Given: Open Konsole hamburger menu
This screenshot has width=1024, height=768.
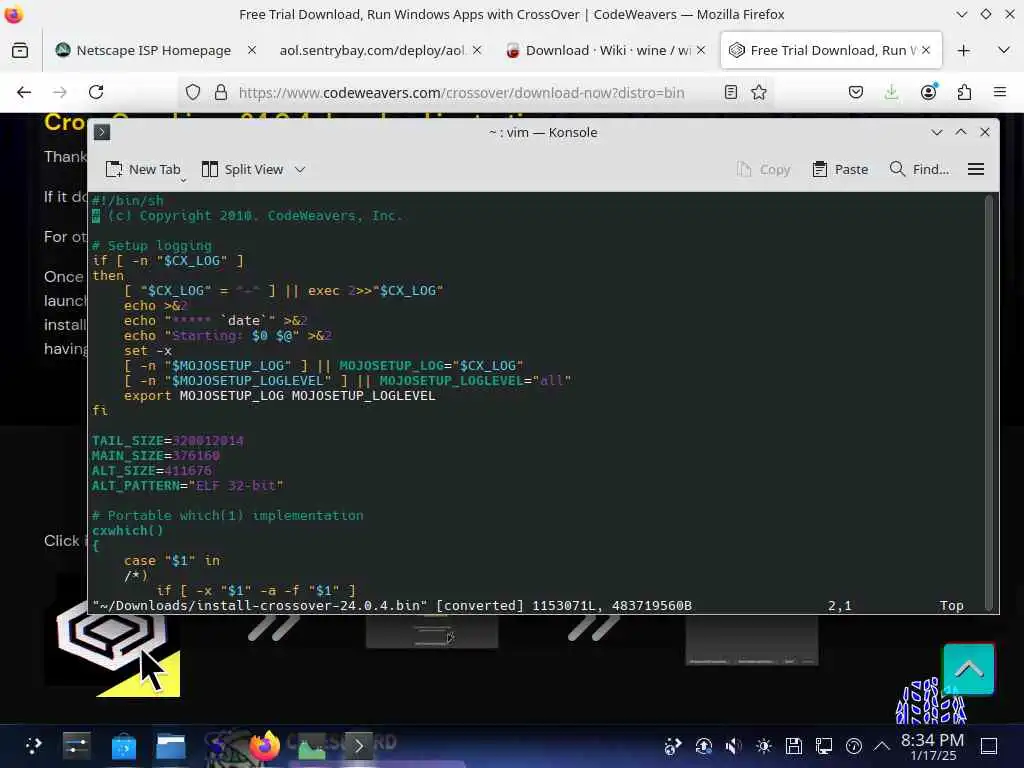Looking at the screenshot, I should [976, 170].
